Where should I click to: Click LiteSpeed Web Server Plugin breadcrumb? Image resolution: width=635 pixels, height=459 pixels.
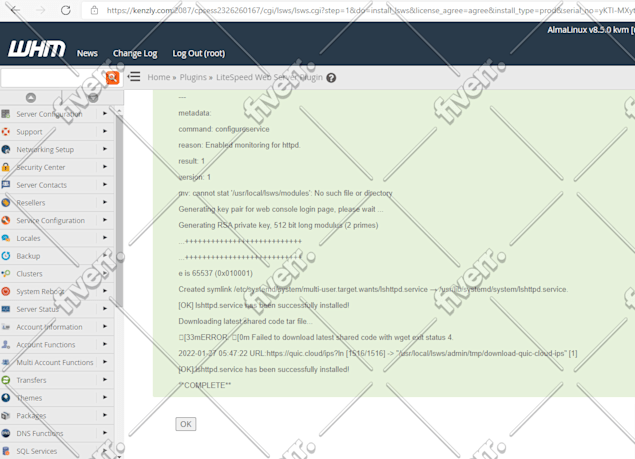[269, 77]
